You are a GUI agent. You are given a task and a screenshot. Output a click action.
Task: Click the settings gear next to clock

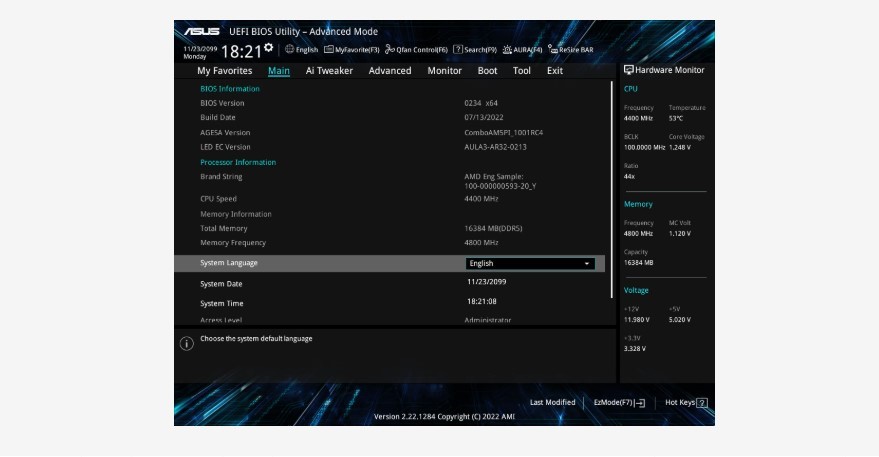(269, 48)
